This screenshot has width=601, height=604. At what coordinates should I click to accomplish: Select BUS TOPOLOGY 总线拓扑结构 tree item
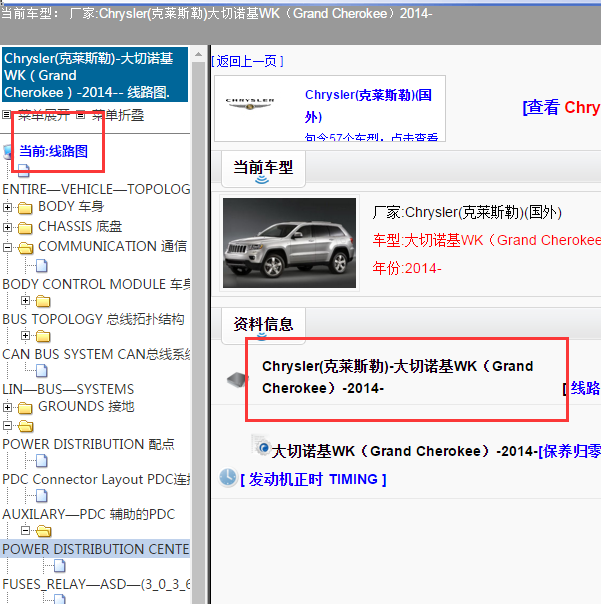coord(93,319)
